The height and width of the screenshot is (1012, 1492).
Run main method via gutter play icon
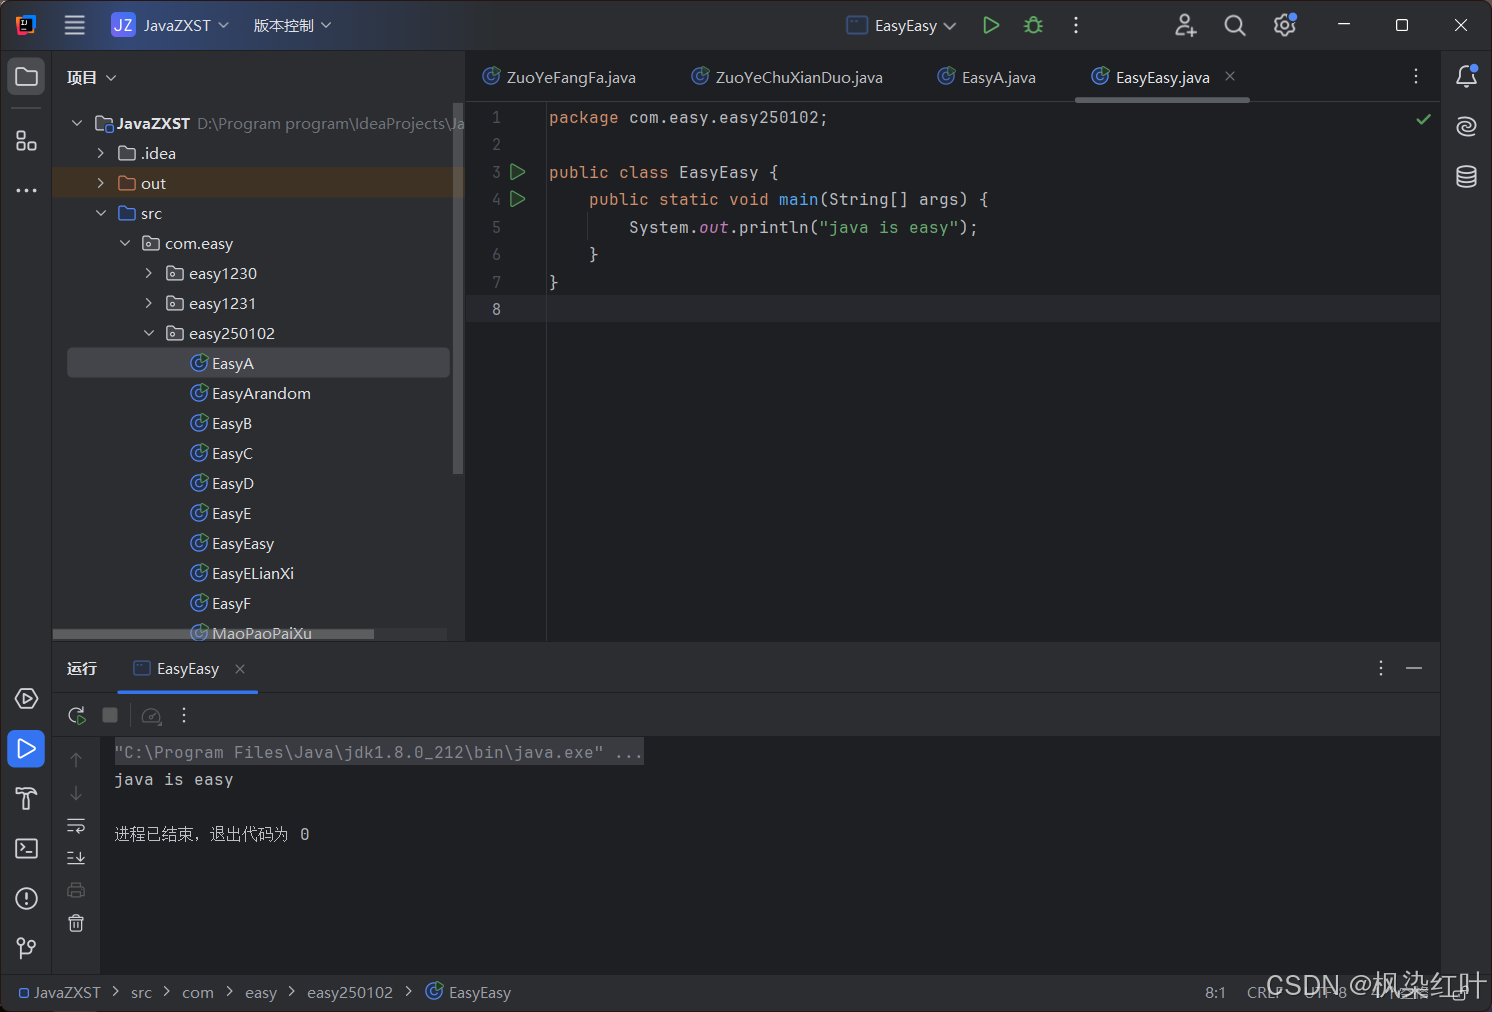coord(517,199)
